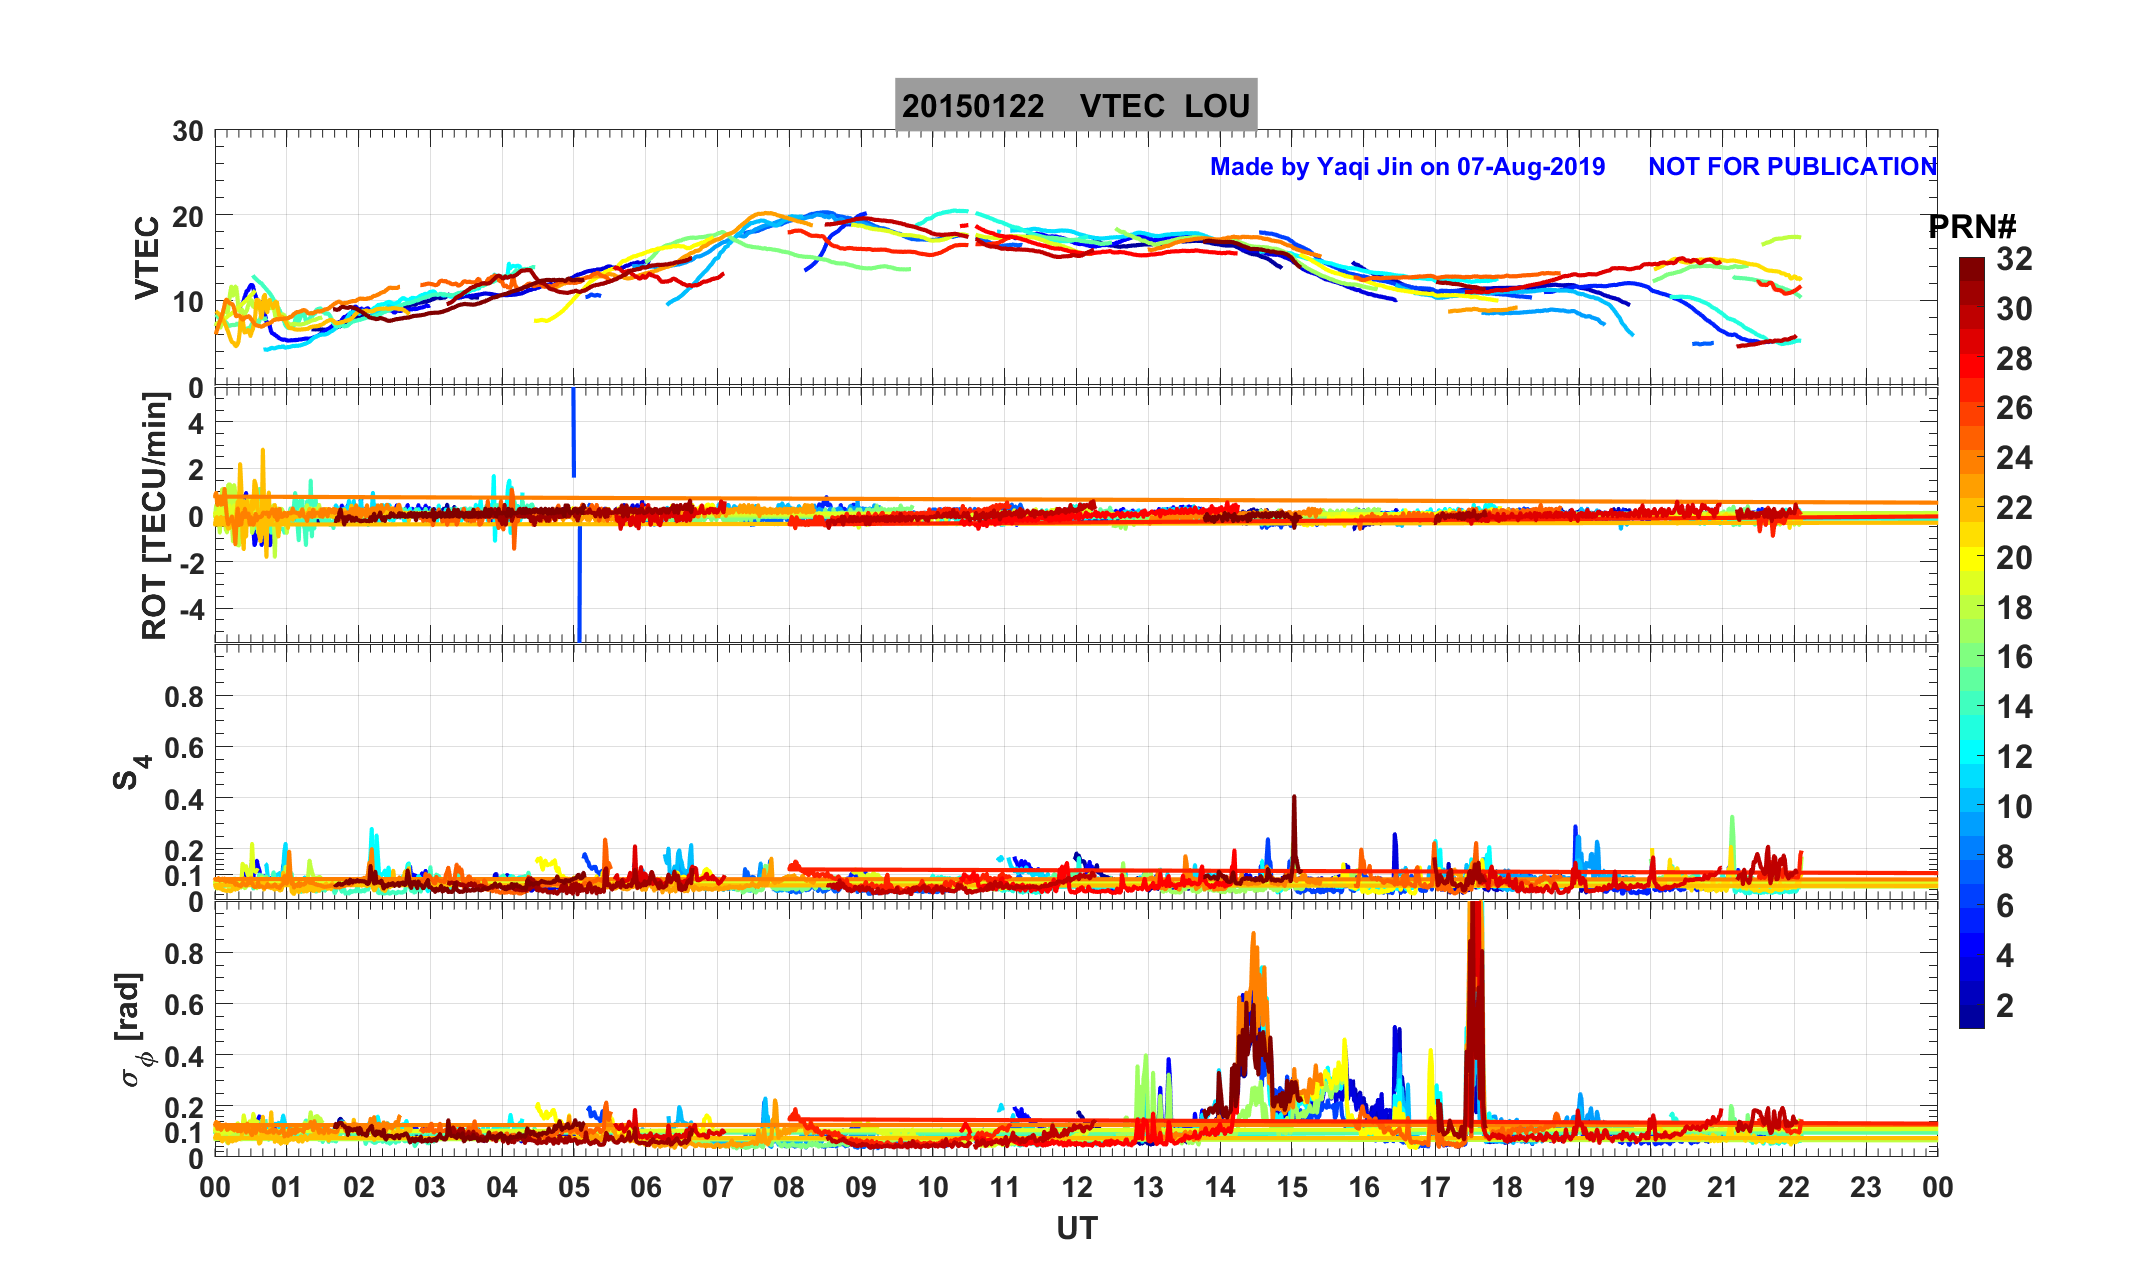Viewport: 2153px width, 1286px height.
Task: Click the VTEC y-axis label
Action: pos(148,257)
